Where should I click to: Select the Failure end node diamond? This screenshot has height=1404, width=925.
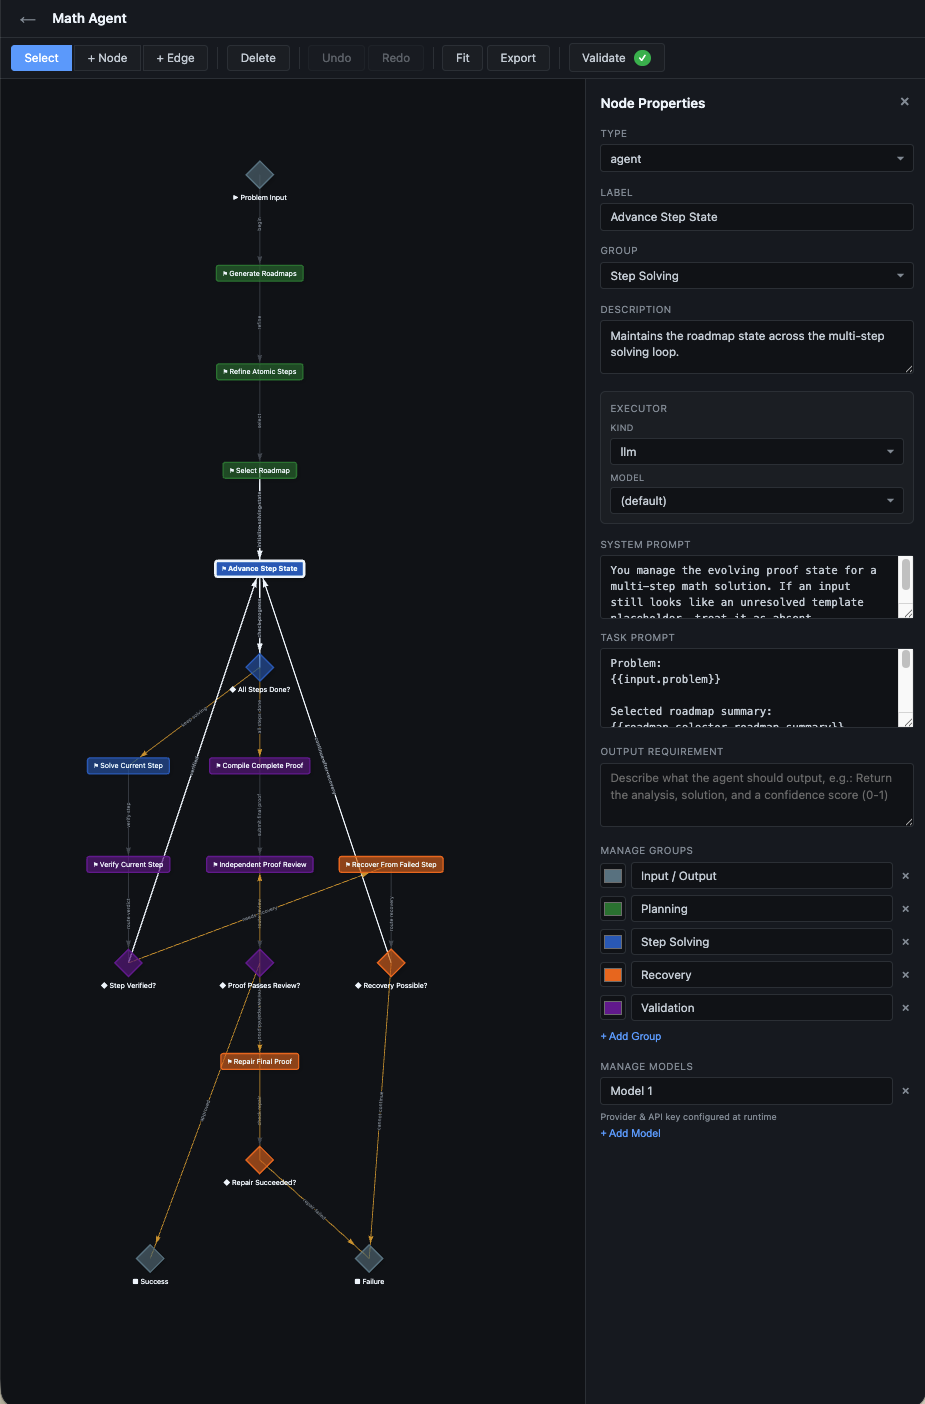tap(369, 1258)
